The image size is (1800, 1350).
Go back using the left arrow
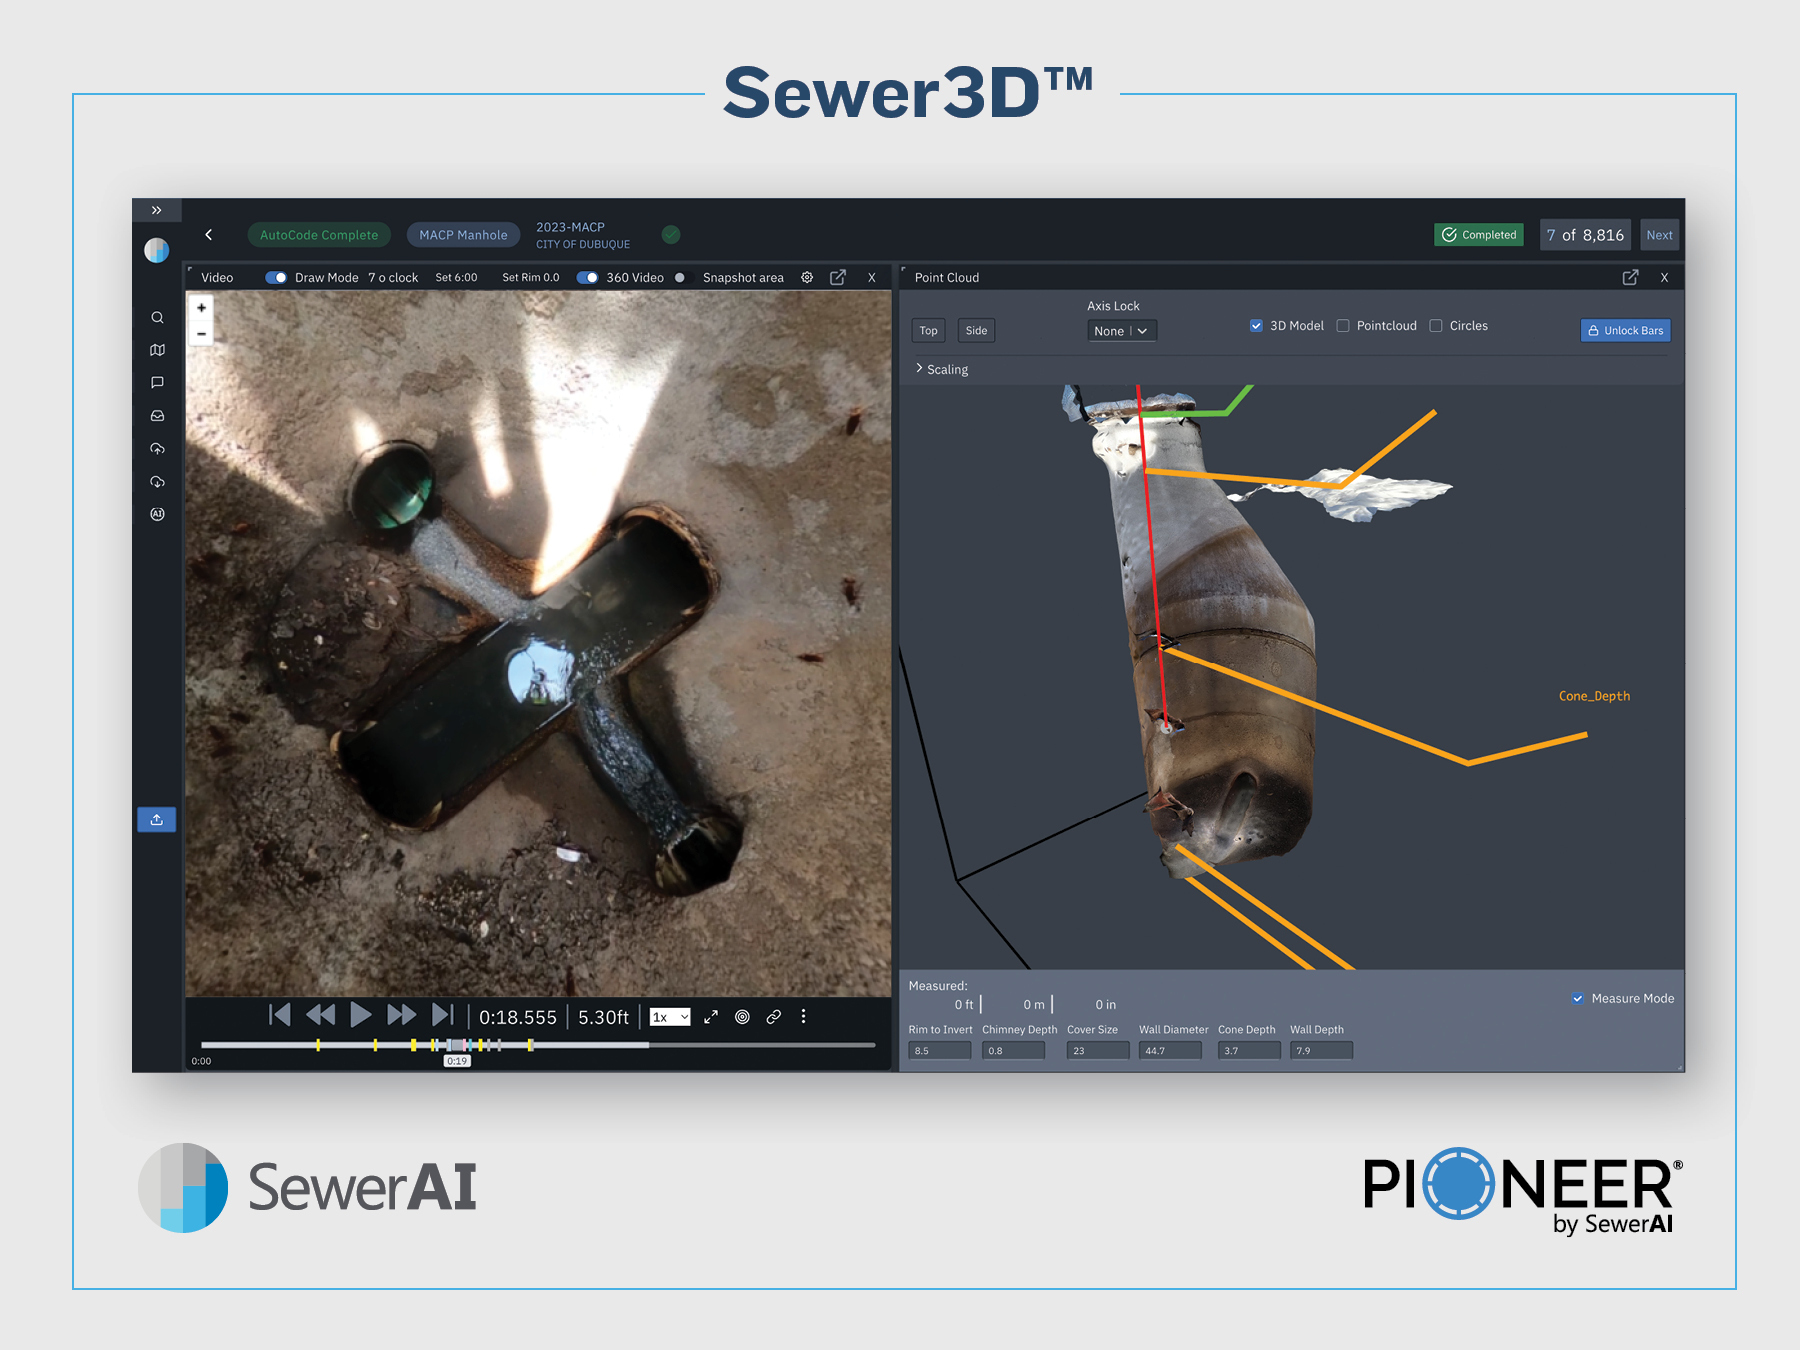point(209,235)
